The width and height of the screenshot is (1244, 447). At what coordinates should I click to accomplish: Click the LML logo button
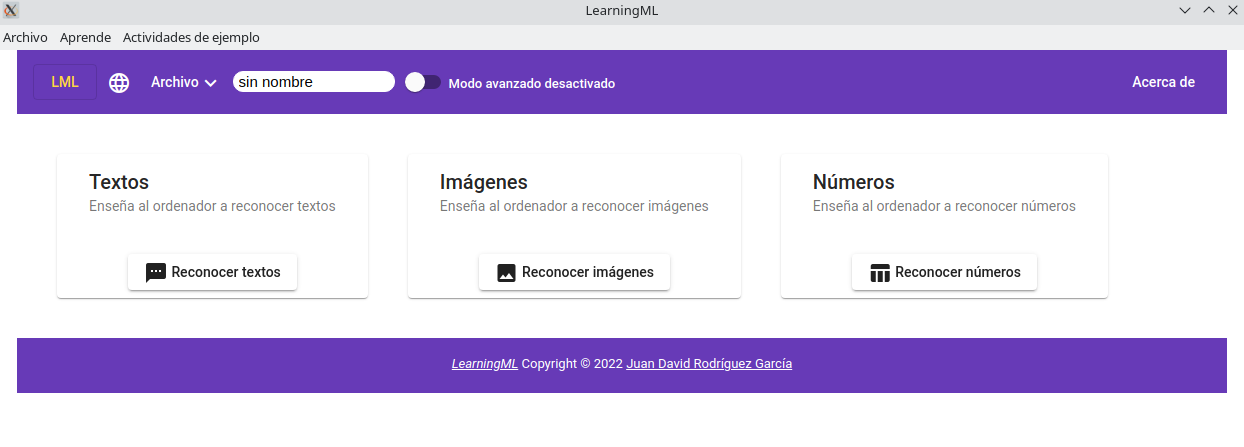coord(65,82)
